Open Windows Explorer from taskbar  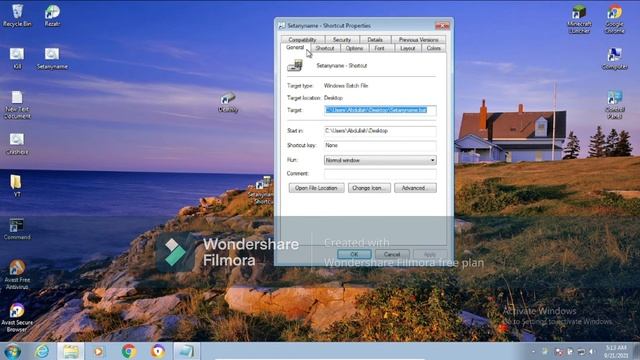coord(71,351)
